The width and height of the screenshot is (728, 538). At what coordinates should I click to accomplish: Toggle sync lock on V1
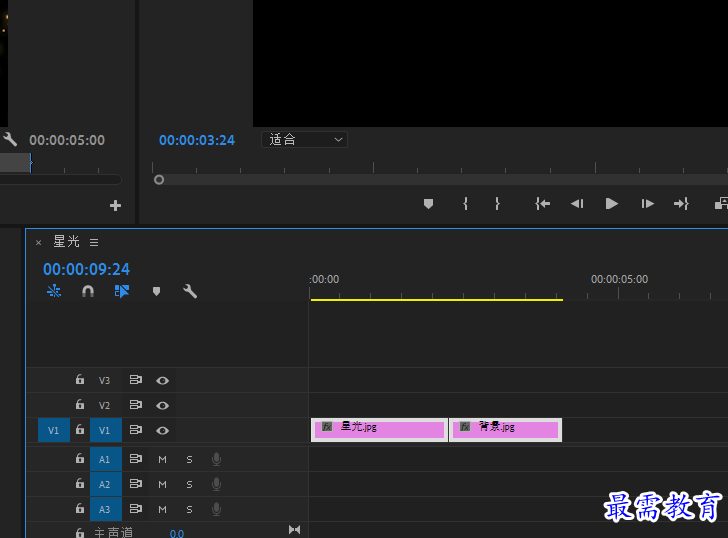coord(136,430)
